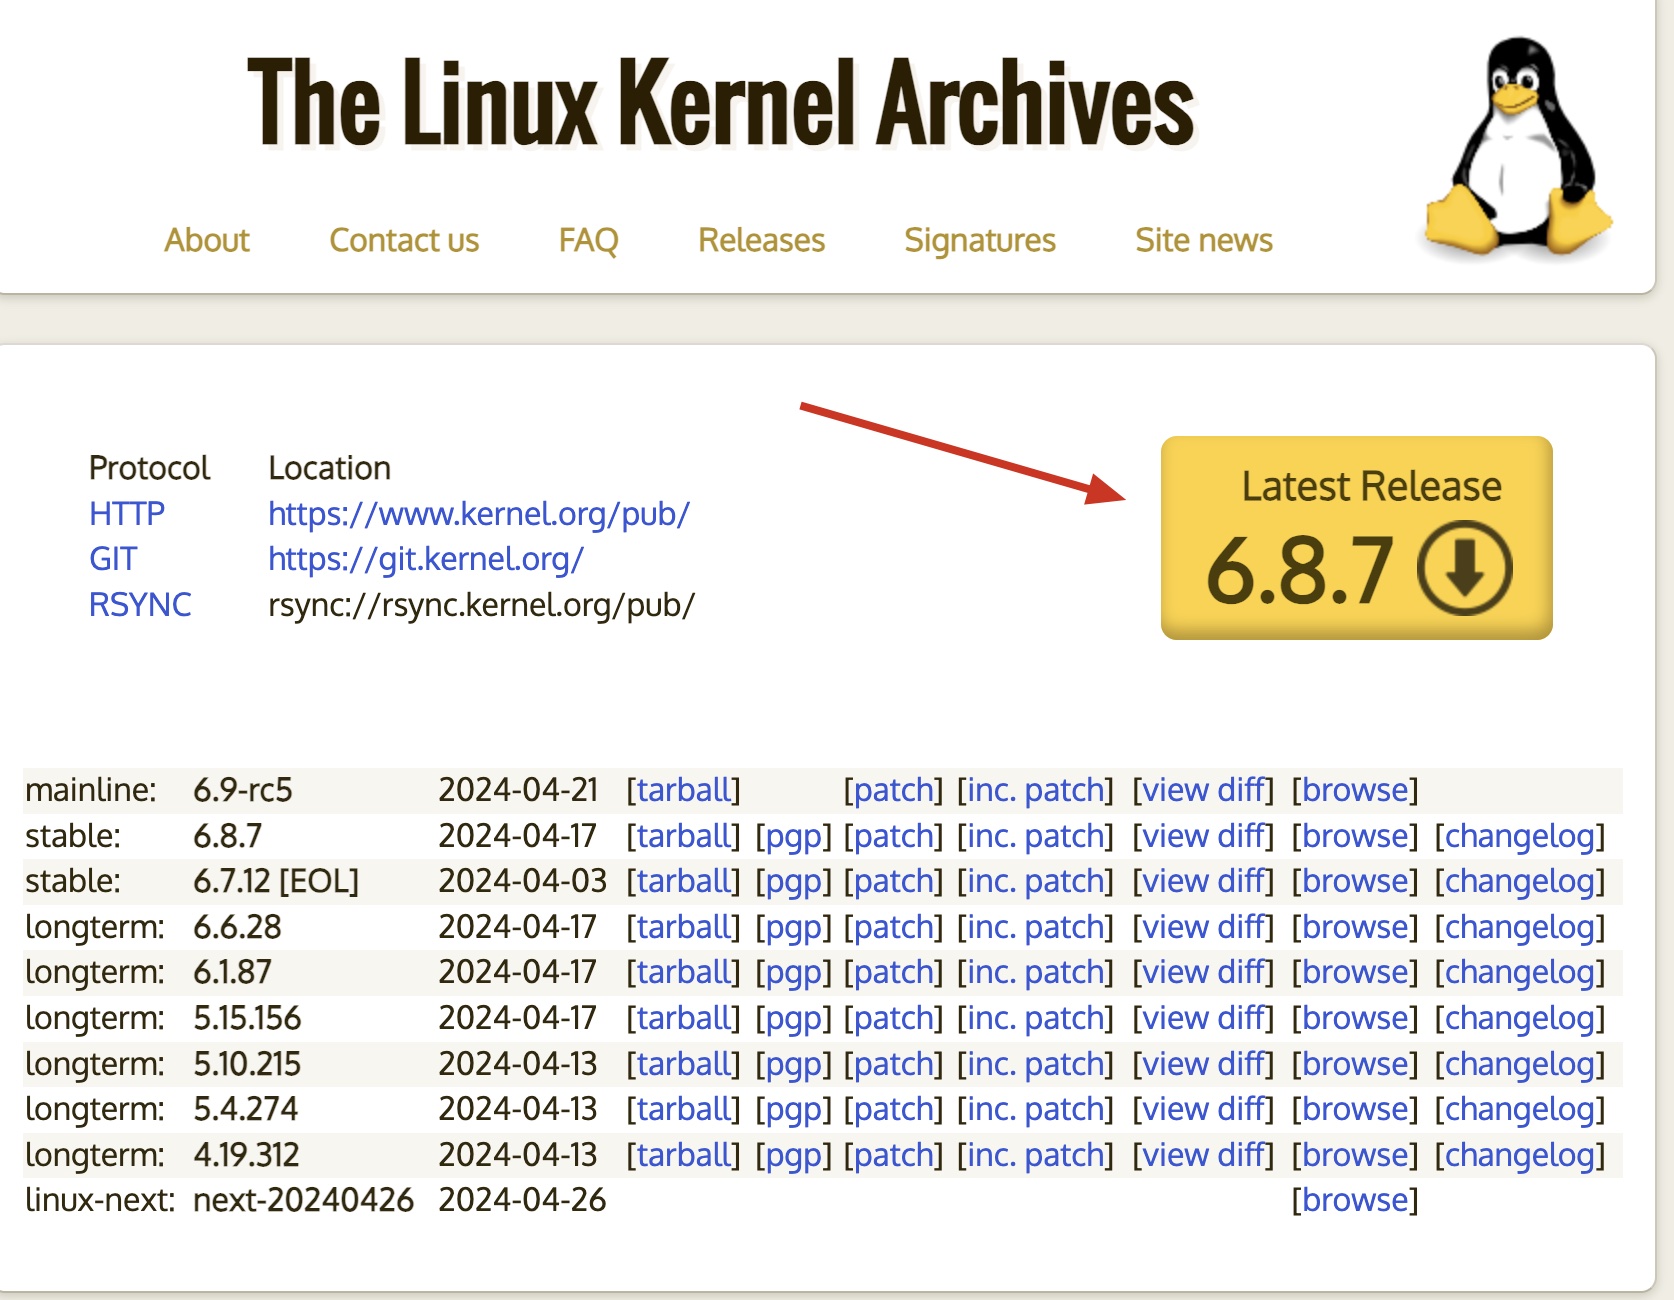
Task: Click the 2024-04-21 date cell
Action: (x=518, y=790)
